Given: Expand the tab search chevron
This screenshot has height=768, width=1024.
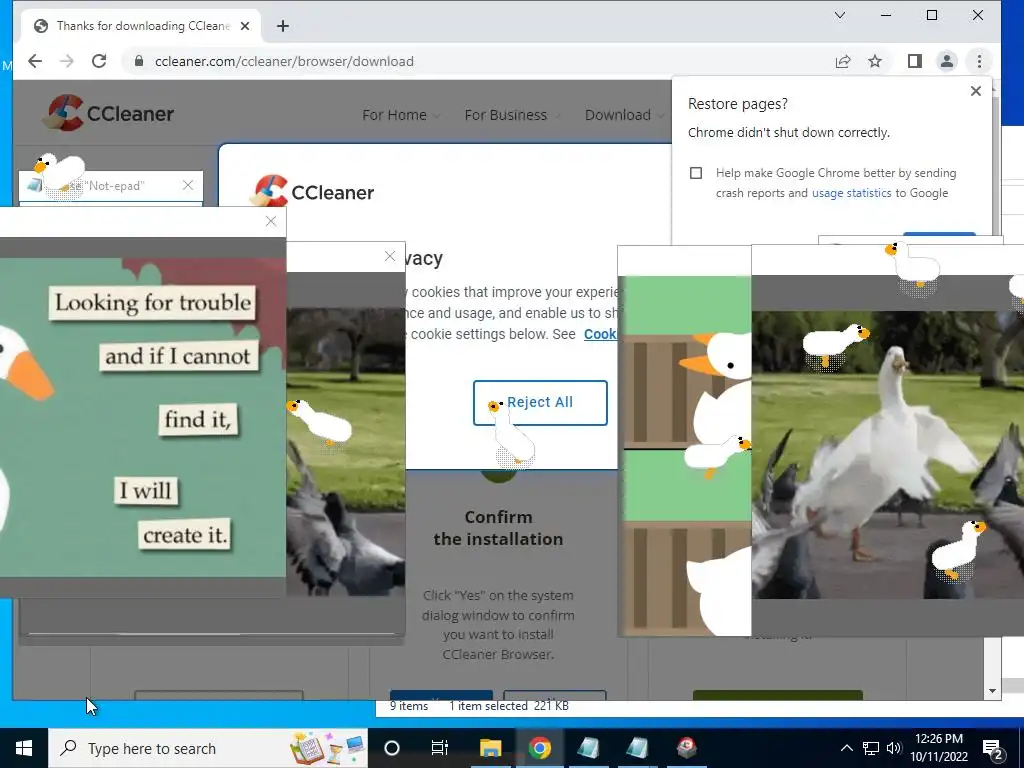Looking at the screenshot, I should 840,15.
